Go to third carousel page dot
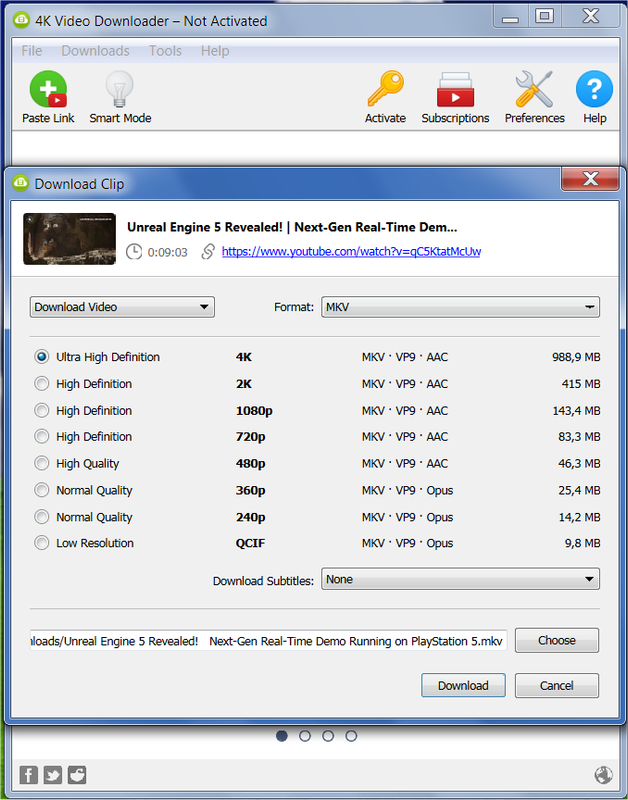Image resolution: width=628 pixels, height=800 pixels. [328, 736]
